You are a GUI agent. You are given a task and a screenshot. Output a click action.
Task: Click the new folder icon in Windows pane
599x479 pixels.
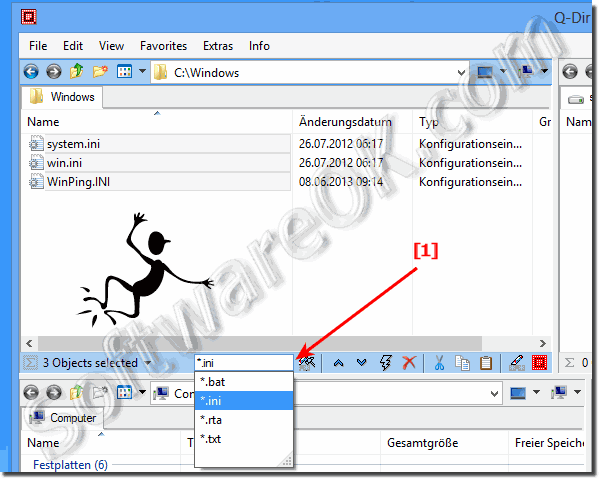click(100, 71)
